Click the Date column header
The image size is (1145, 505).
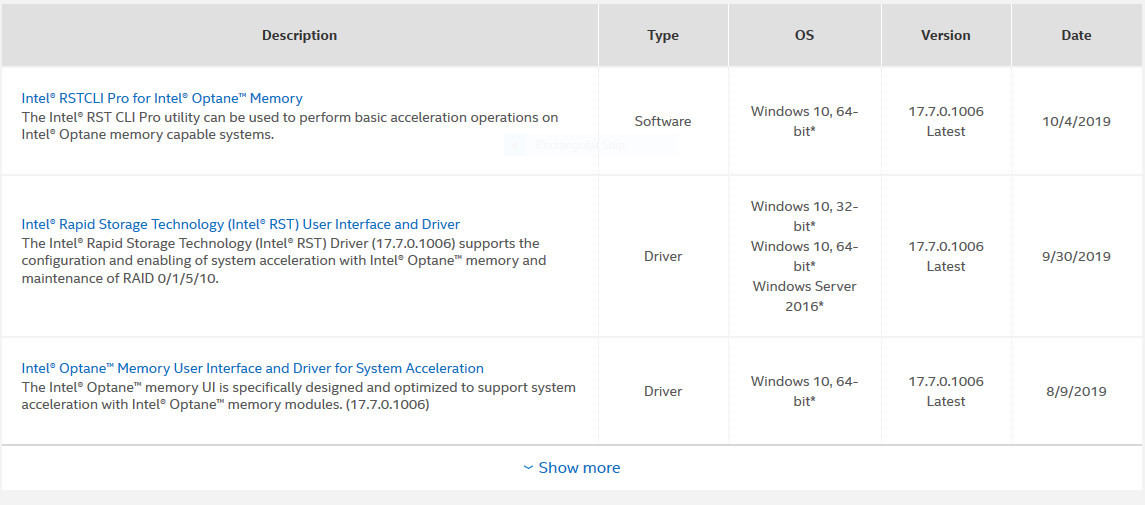[x=1076, y=35]
